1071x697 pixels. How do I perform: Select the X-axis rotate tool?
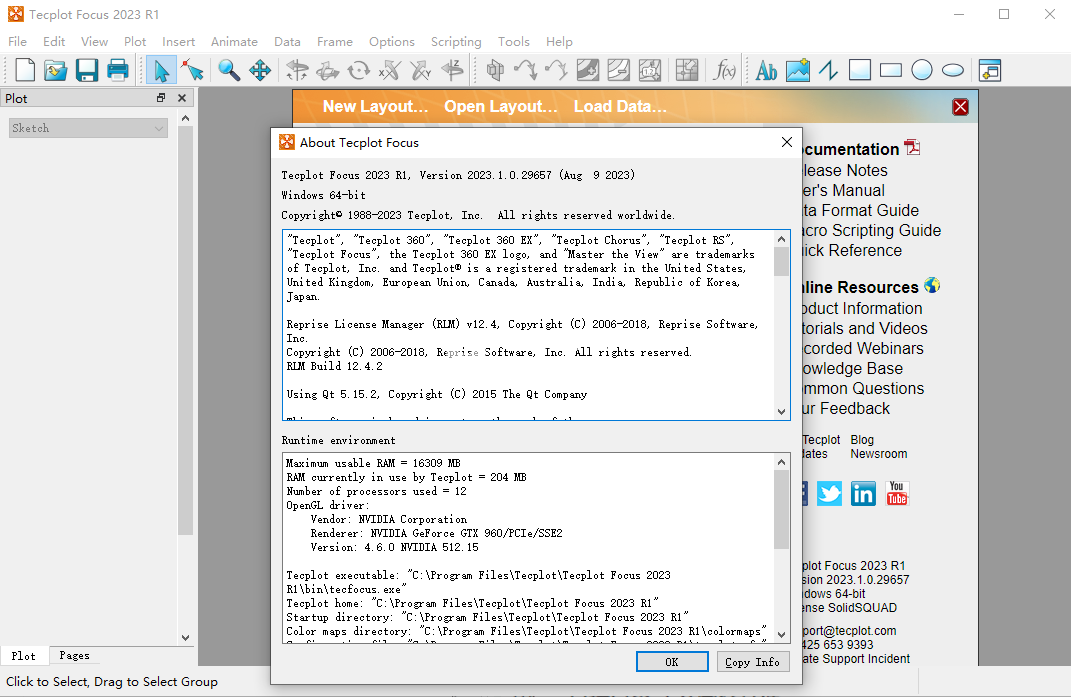[x=390, y=70]
